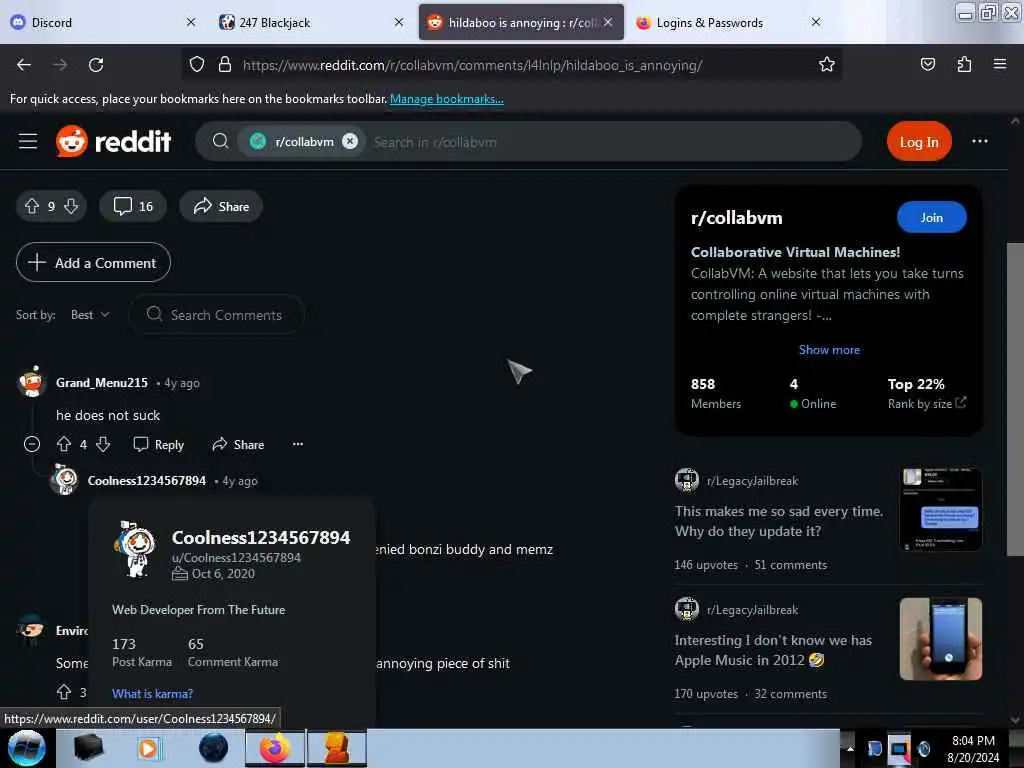Image resolution: width=1024 pixels, height=768 pixels.
Task: Click What is karma? link
Action: click(x=152, y=694)
